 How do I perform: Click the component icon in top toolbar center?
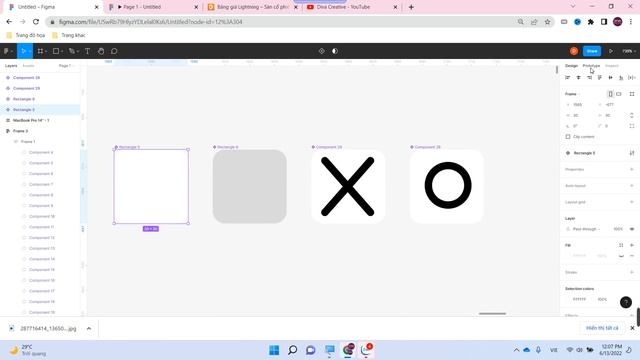[322, 51]
